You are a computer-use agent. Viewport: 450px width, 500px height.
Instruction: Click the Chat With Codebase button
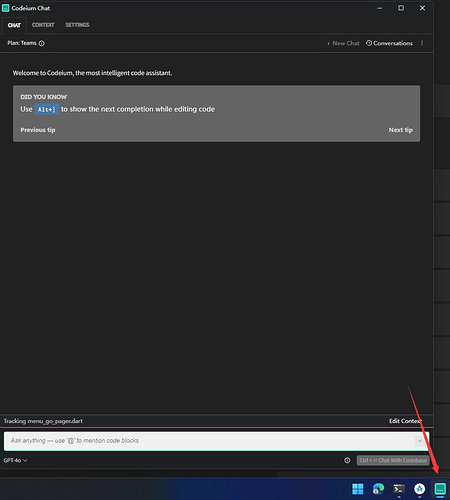pyautogui.click(x=393, y=460)
